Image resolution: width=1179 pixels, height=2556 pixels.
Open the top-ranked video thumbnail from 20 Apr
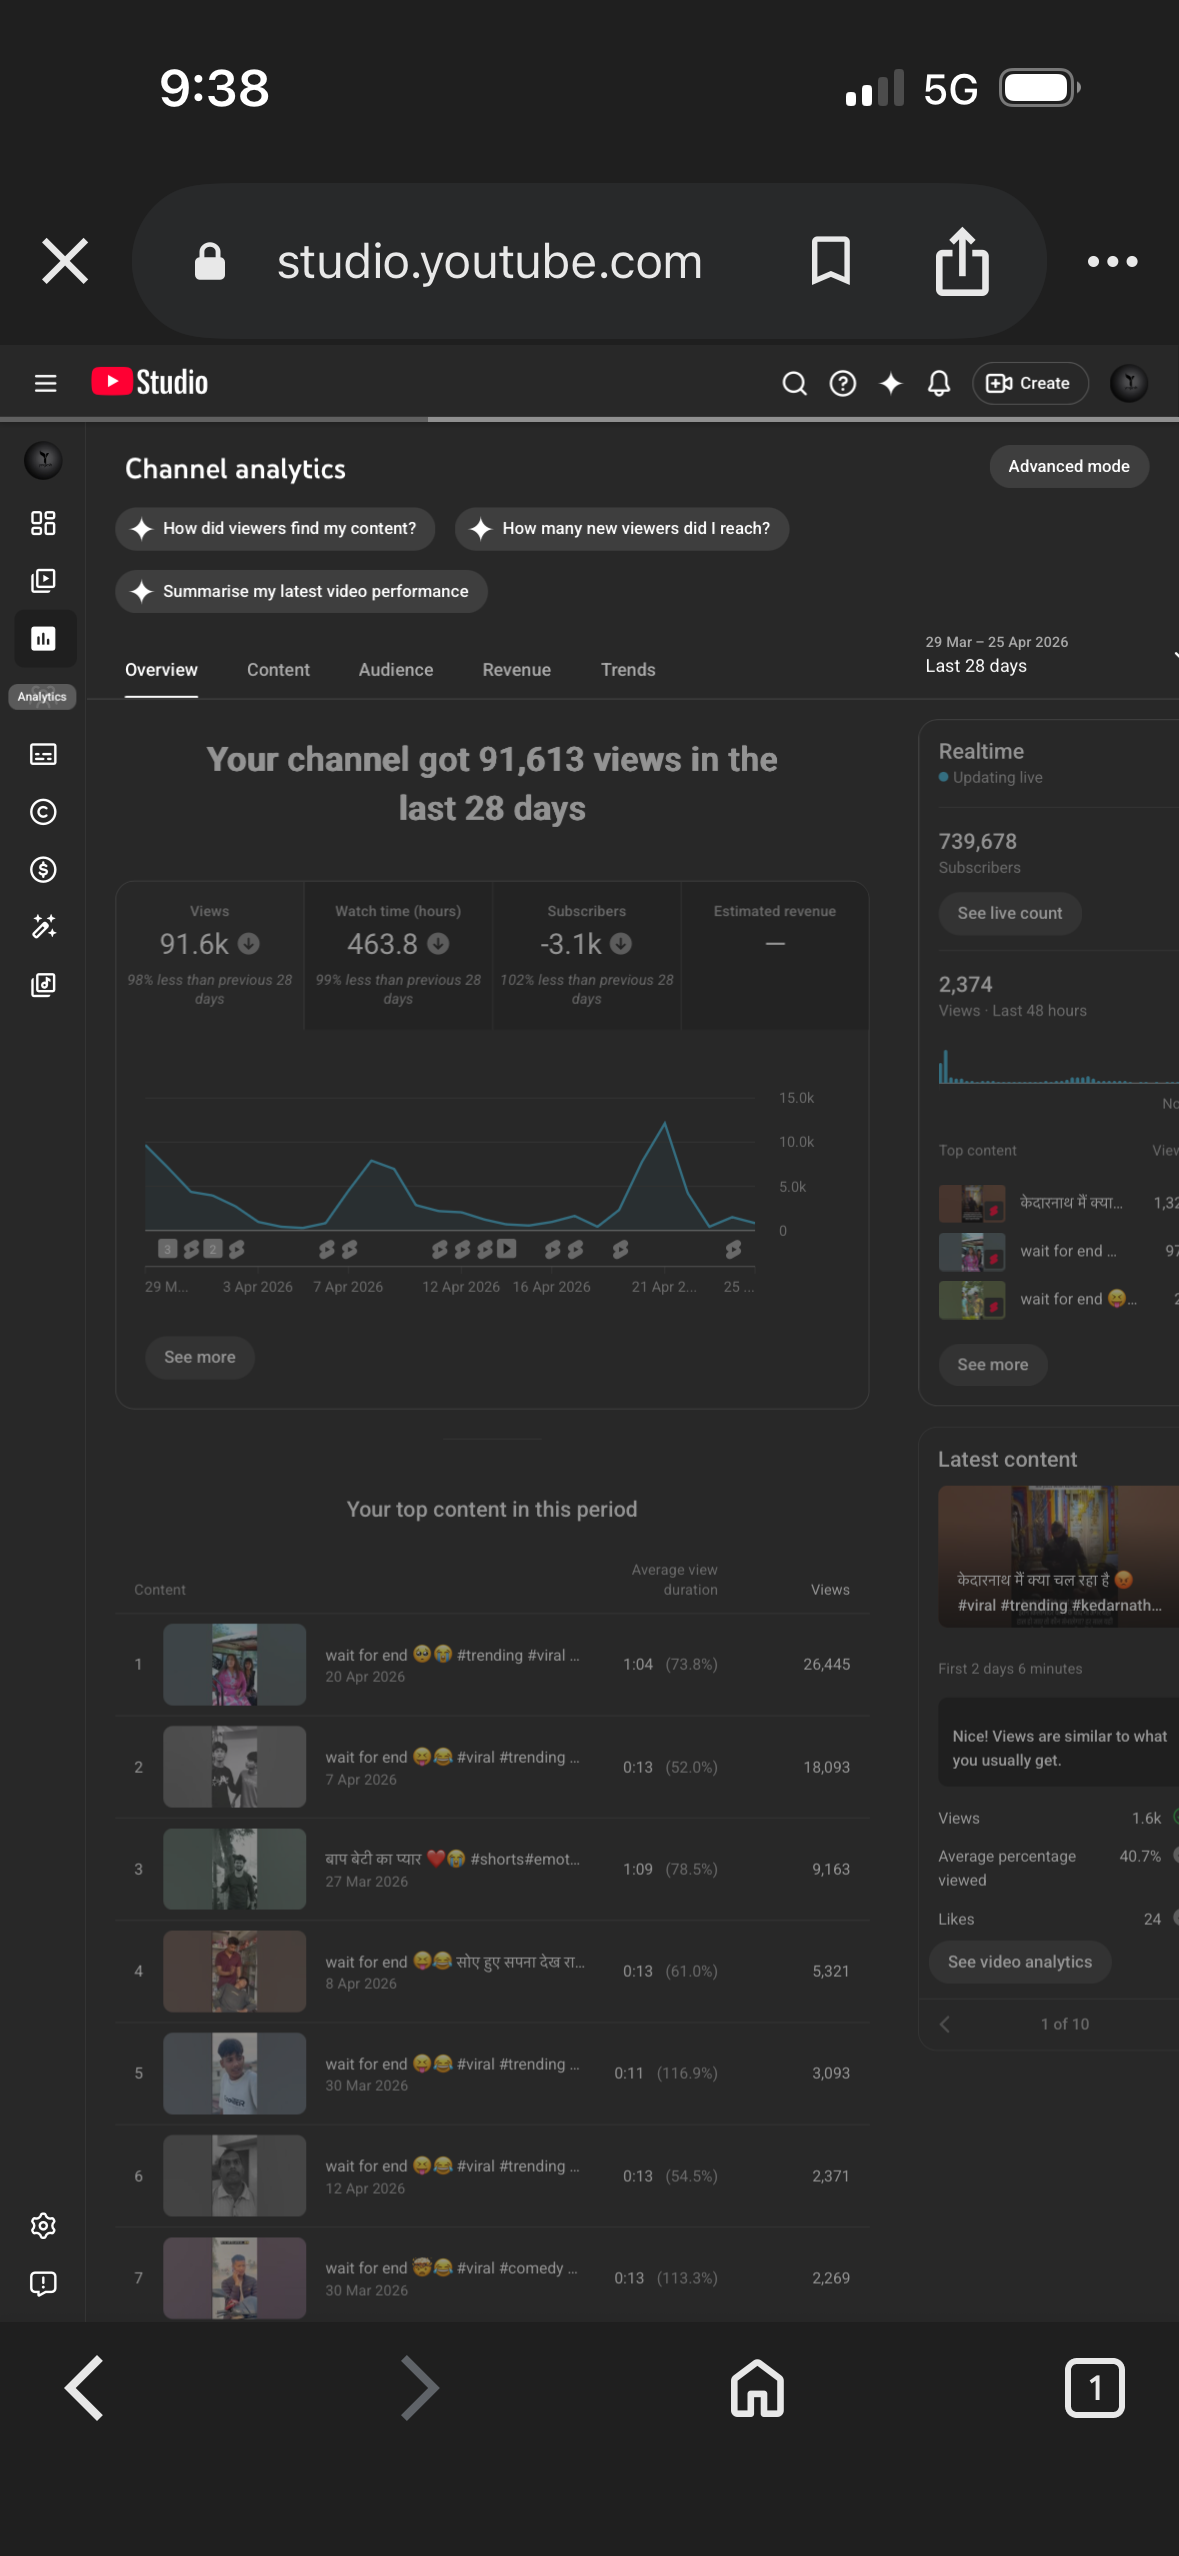click(x=234, y=1664)
